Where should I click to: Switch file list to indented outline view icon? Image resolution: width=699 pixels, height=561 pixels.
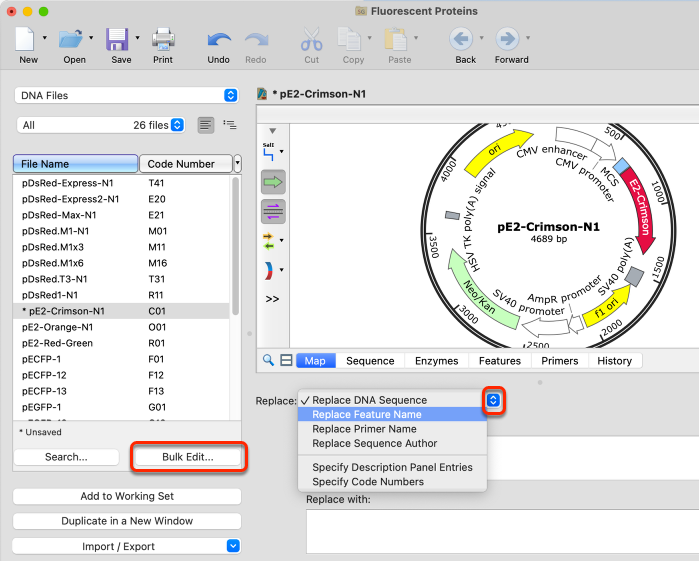click(230, 125)
